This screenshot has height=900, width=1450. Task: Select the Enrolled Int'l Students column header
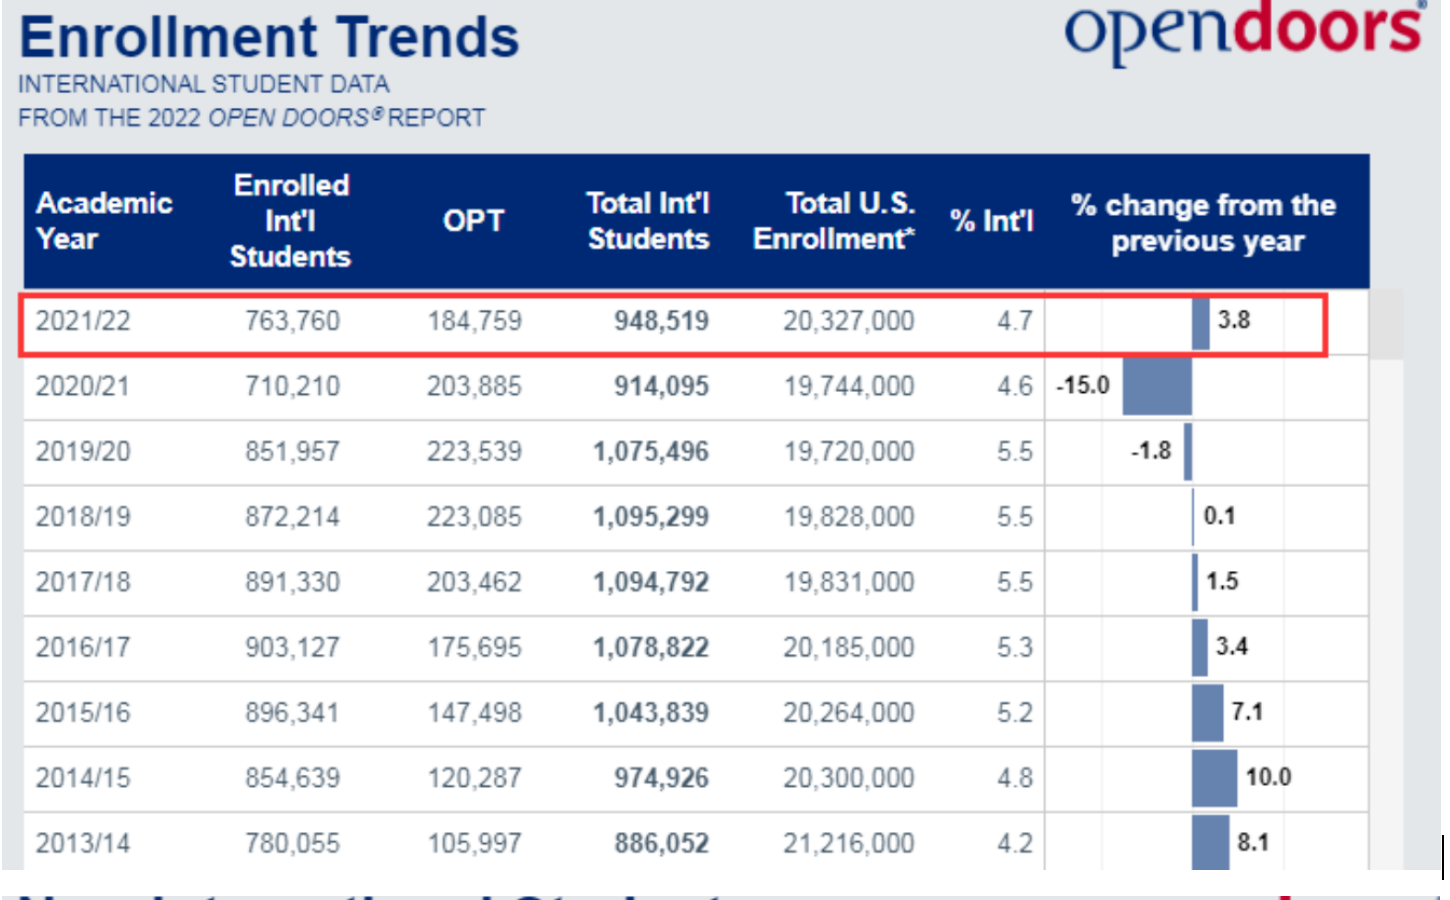click(290, 221)
